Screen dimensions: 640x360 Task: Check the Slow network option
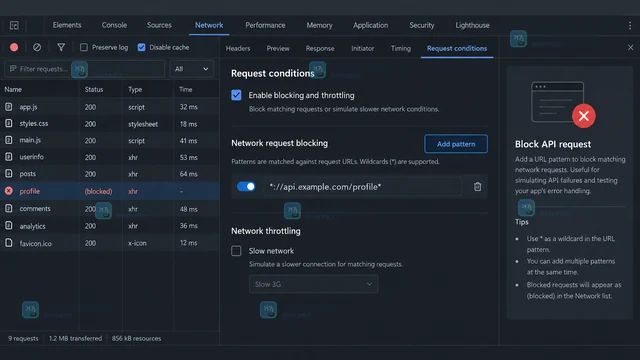[236, 251]
